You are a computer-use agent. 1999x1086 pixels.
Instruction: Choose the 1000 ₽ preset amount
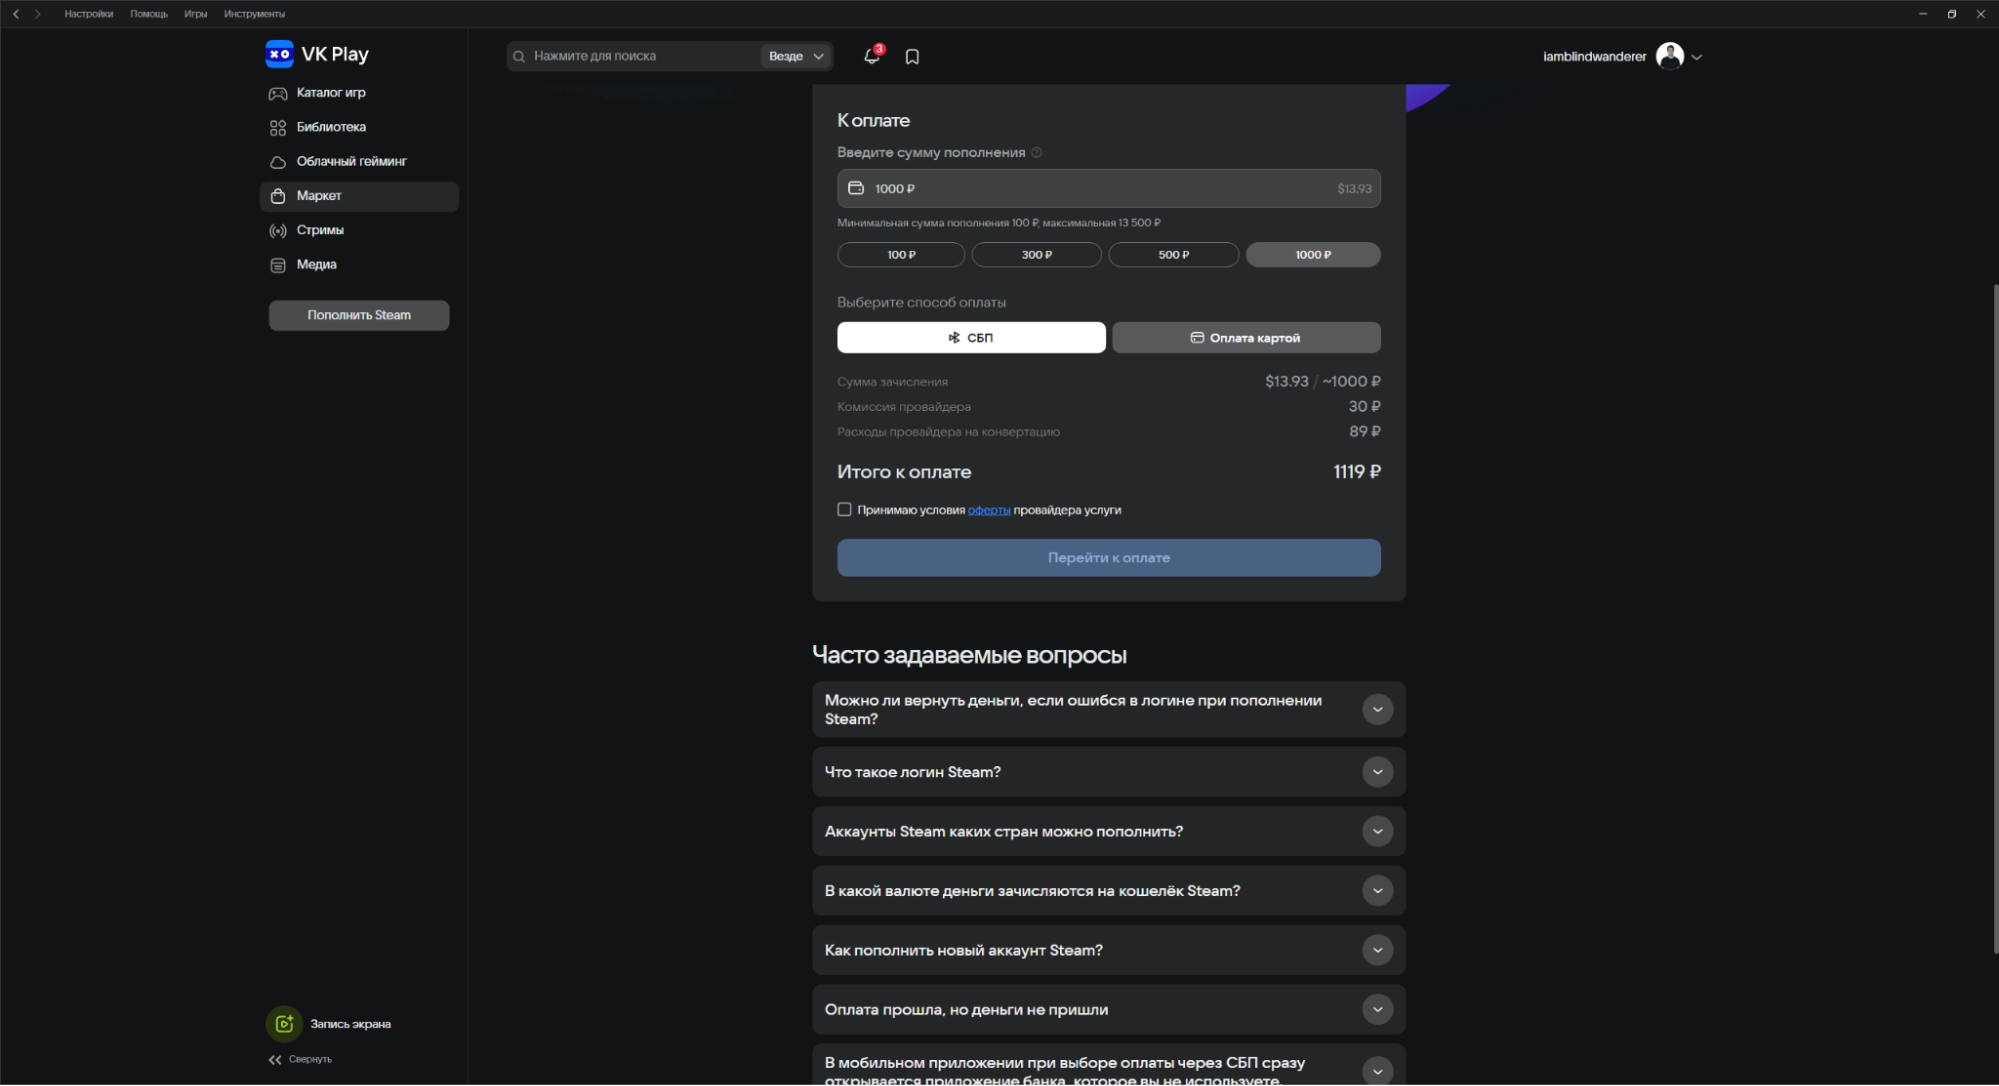click(x=1313, y=255)
